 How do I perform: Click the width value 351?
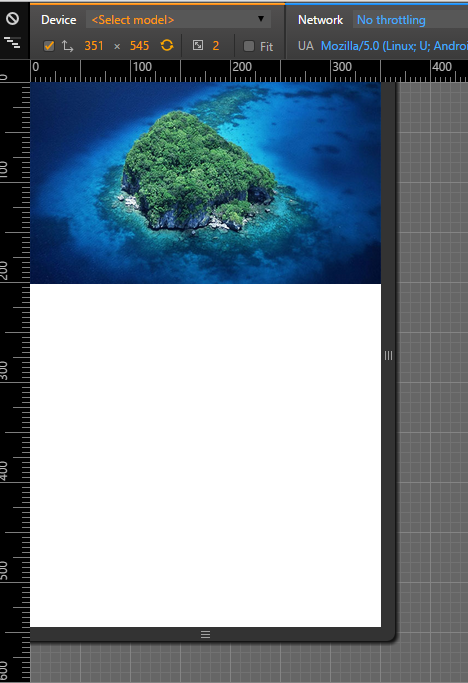[94, 46]
